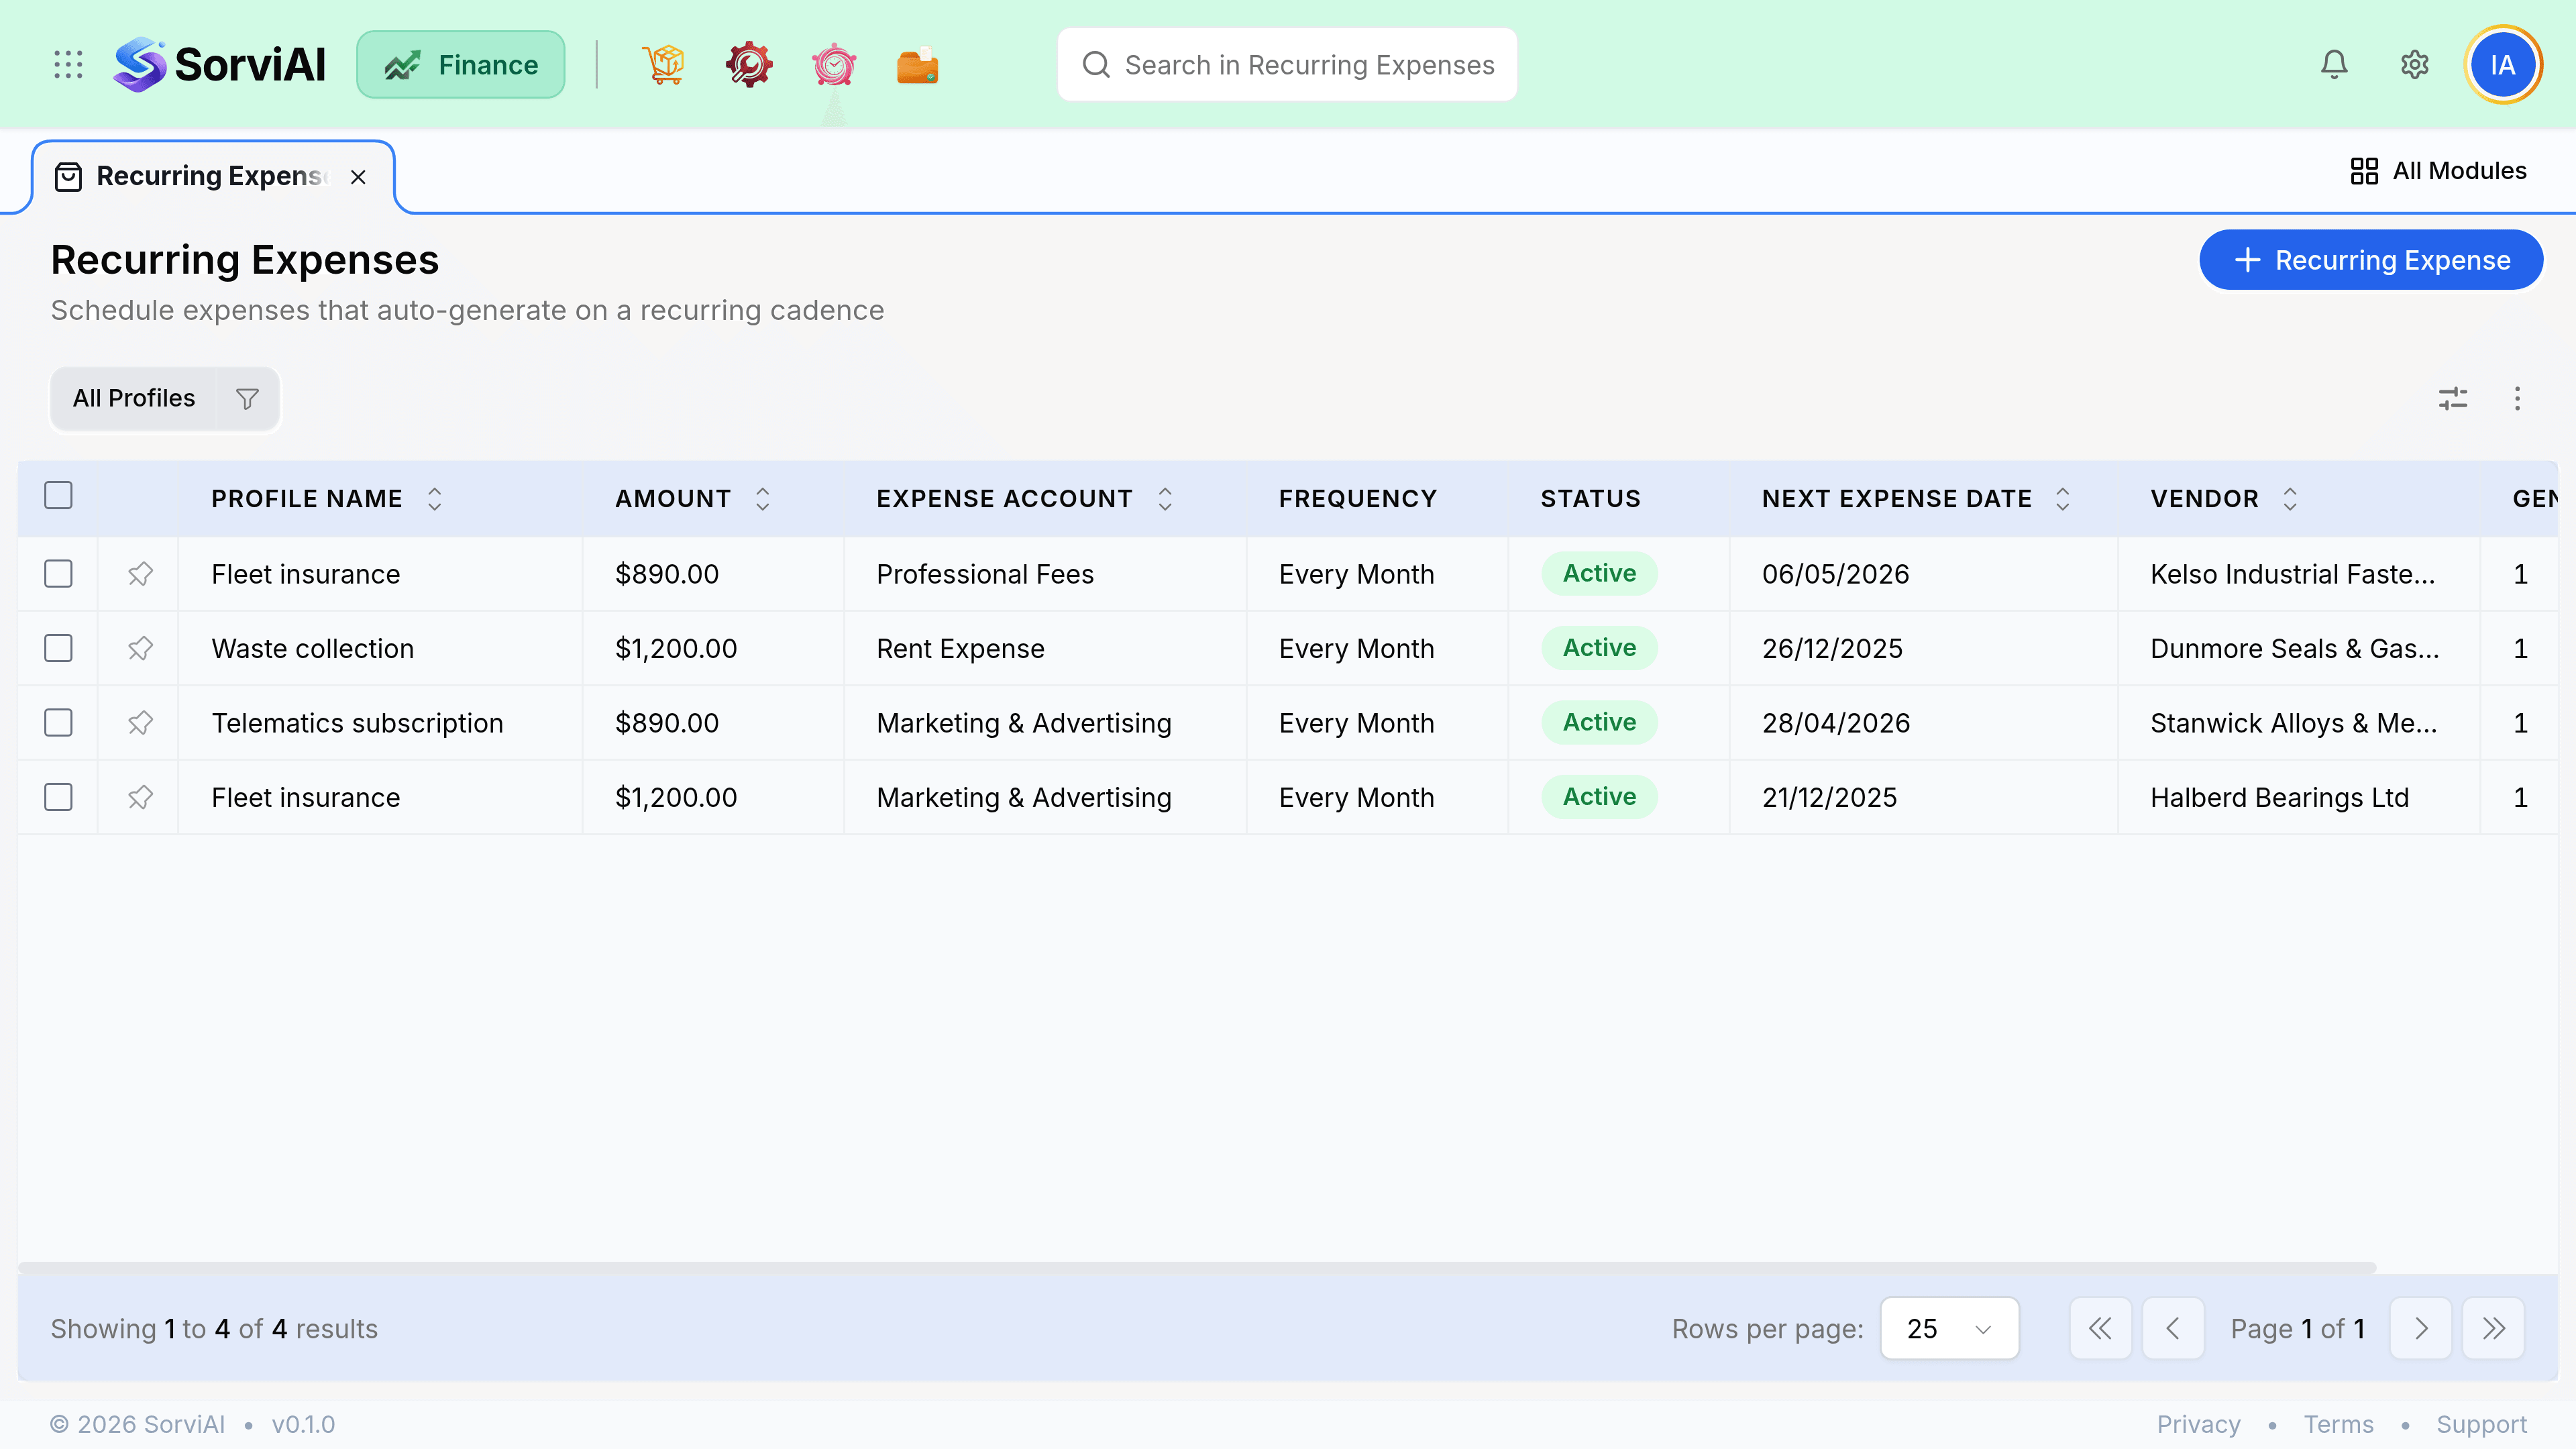Image resolution: width=2576 pixels, height=1449 pixels.
Task: Open the pink clock module icon
Action: pyautogui.click(x=834, y=65)
